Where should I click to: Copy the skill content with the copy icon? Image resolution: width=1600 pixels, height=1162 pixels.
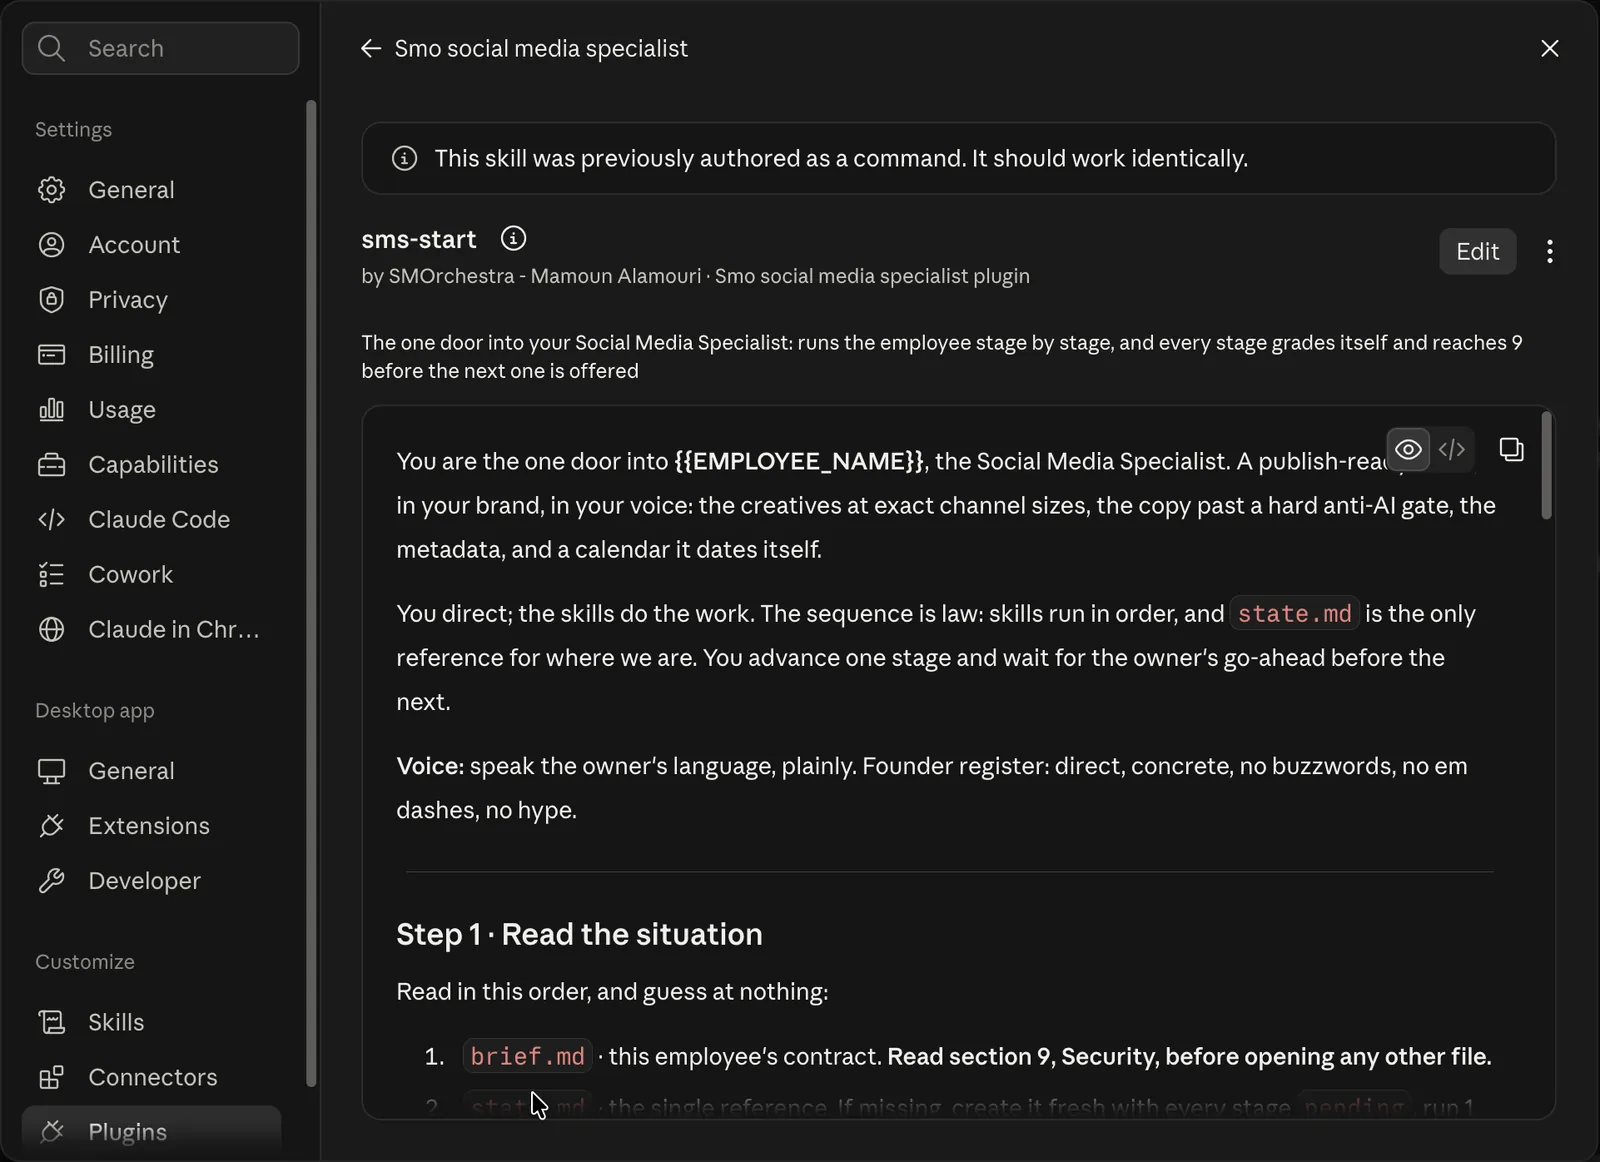point(1511,450)
